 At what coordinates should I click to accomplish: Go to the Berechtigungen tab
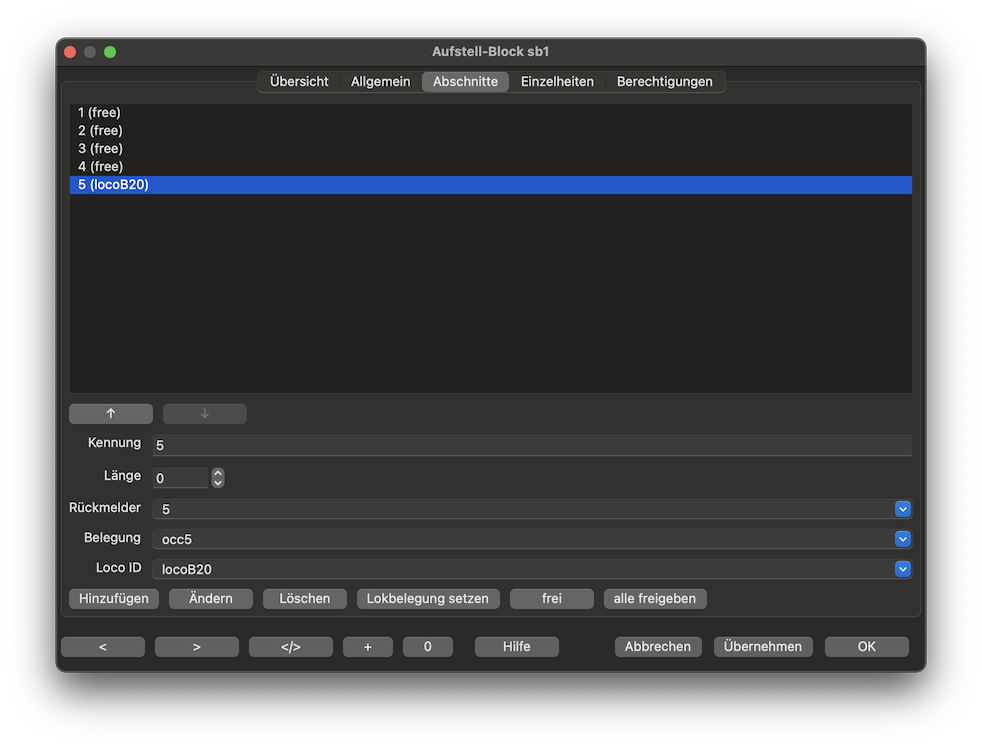pos(664,82)
